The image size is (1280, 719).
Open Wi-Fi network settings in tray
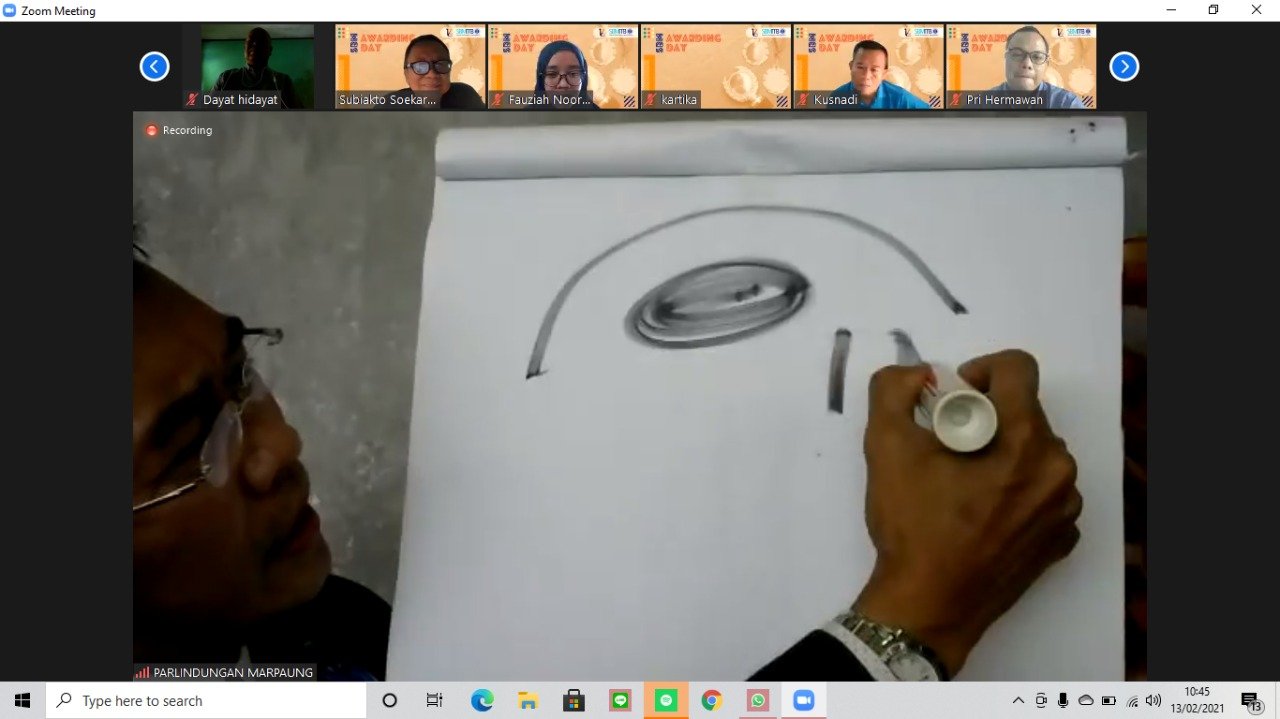[x=1132, y=700]
